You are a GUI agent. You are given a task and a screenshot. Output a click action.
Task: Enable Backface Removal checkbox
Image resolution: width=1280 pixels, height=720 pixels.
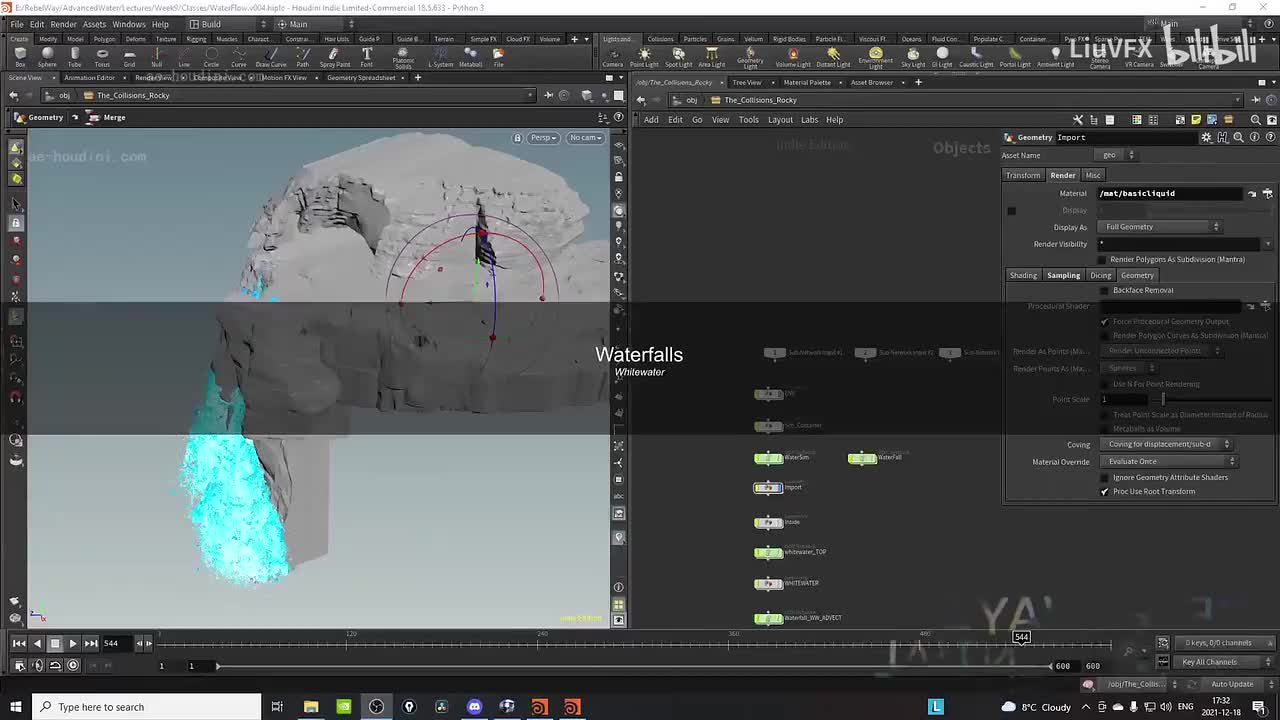pyautogui.click(x=1105, y=291)
